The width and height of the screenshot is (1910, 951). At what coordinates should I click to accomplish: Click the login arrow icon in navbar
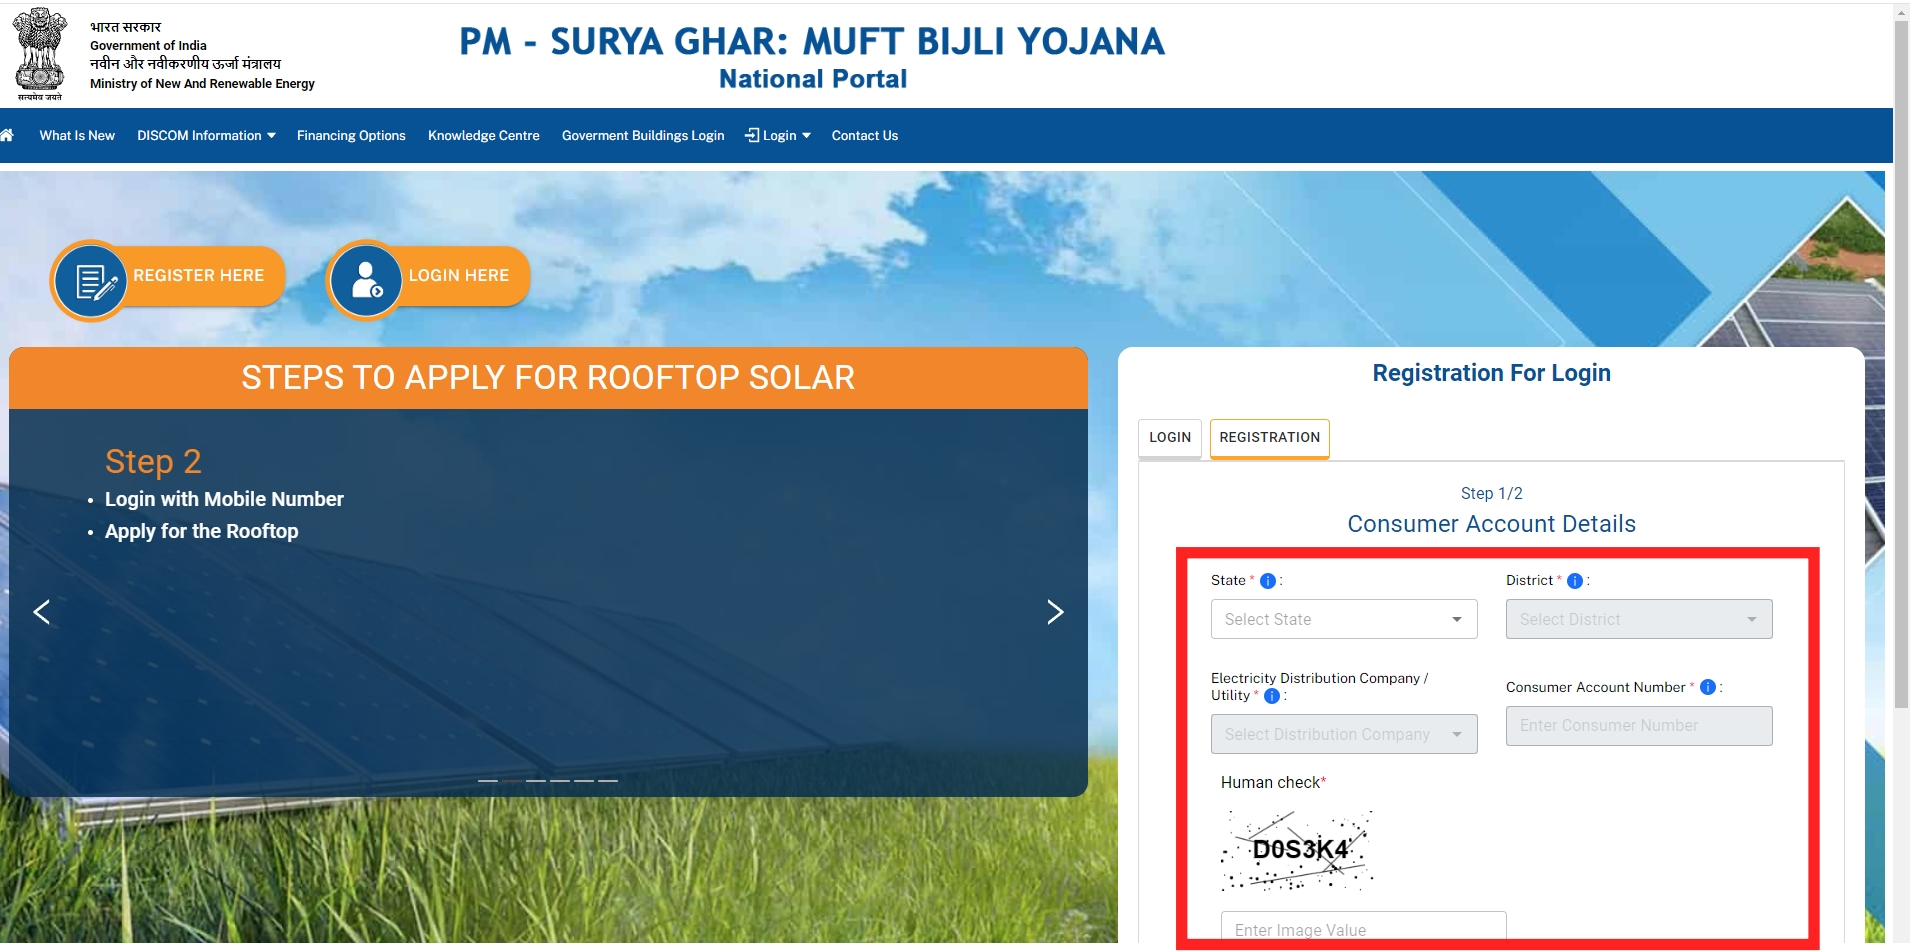(752, 135)
